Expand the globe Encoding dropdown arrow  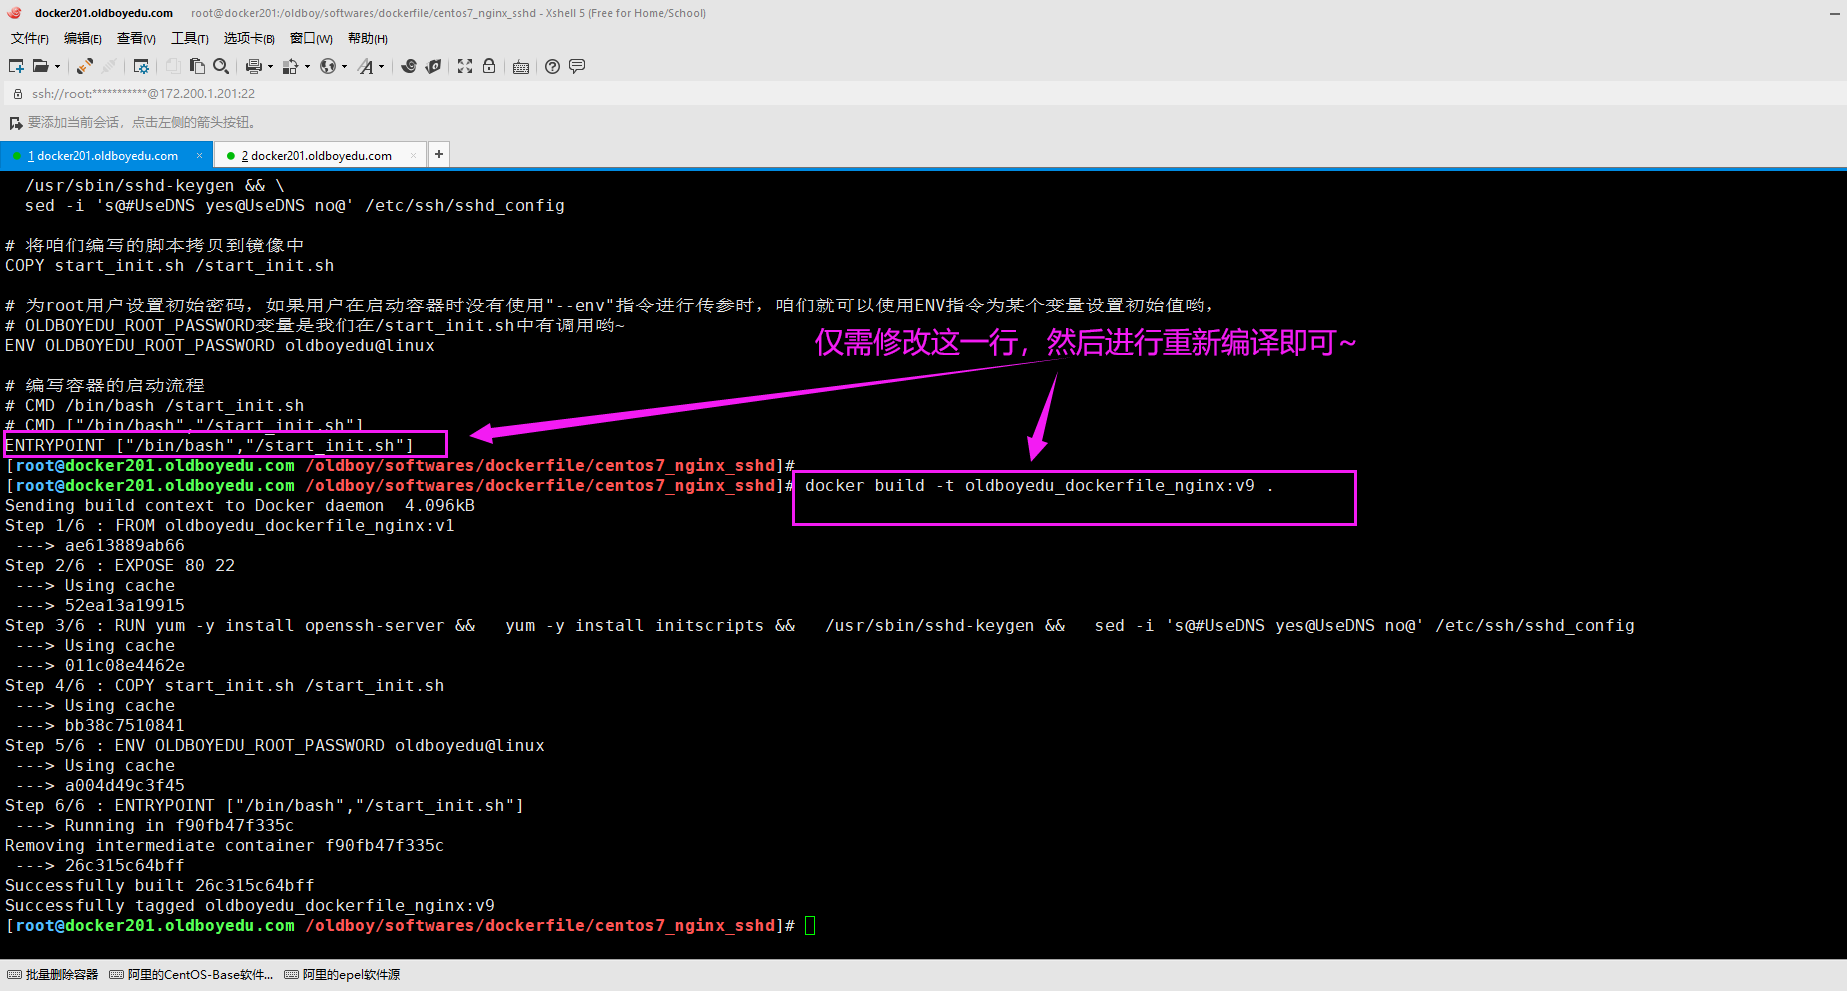click(344, 67)
